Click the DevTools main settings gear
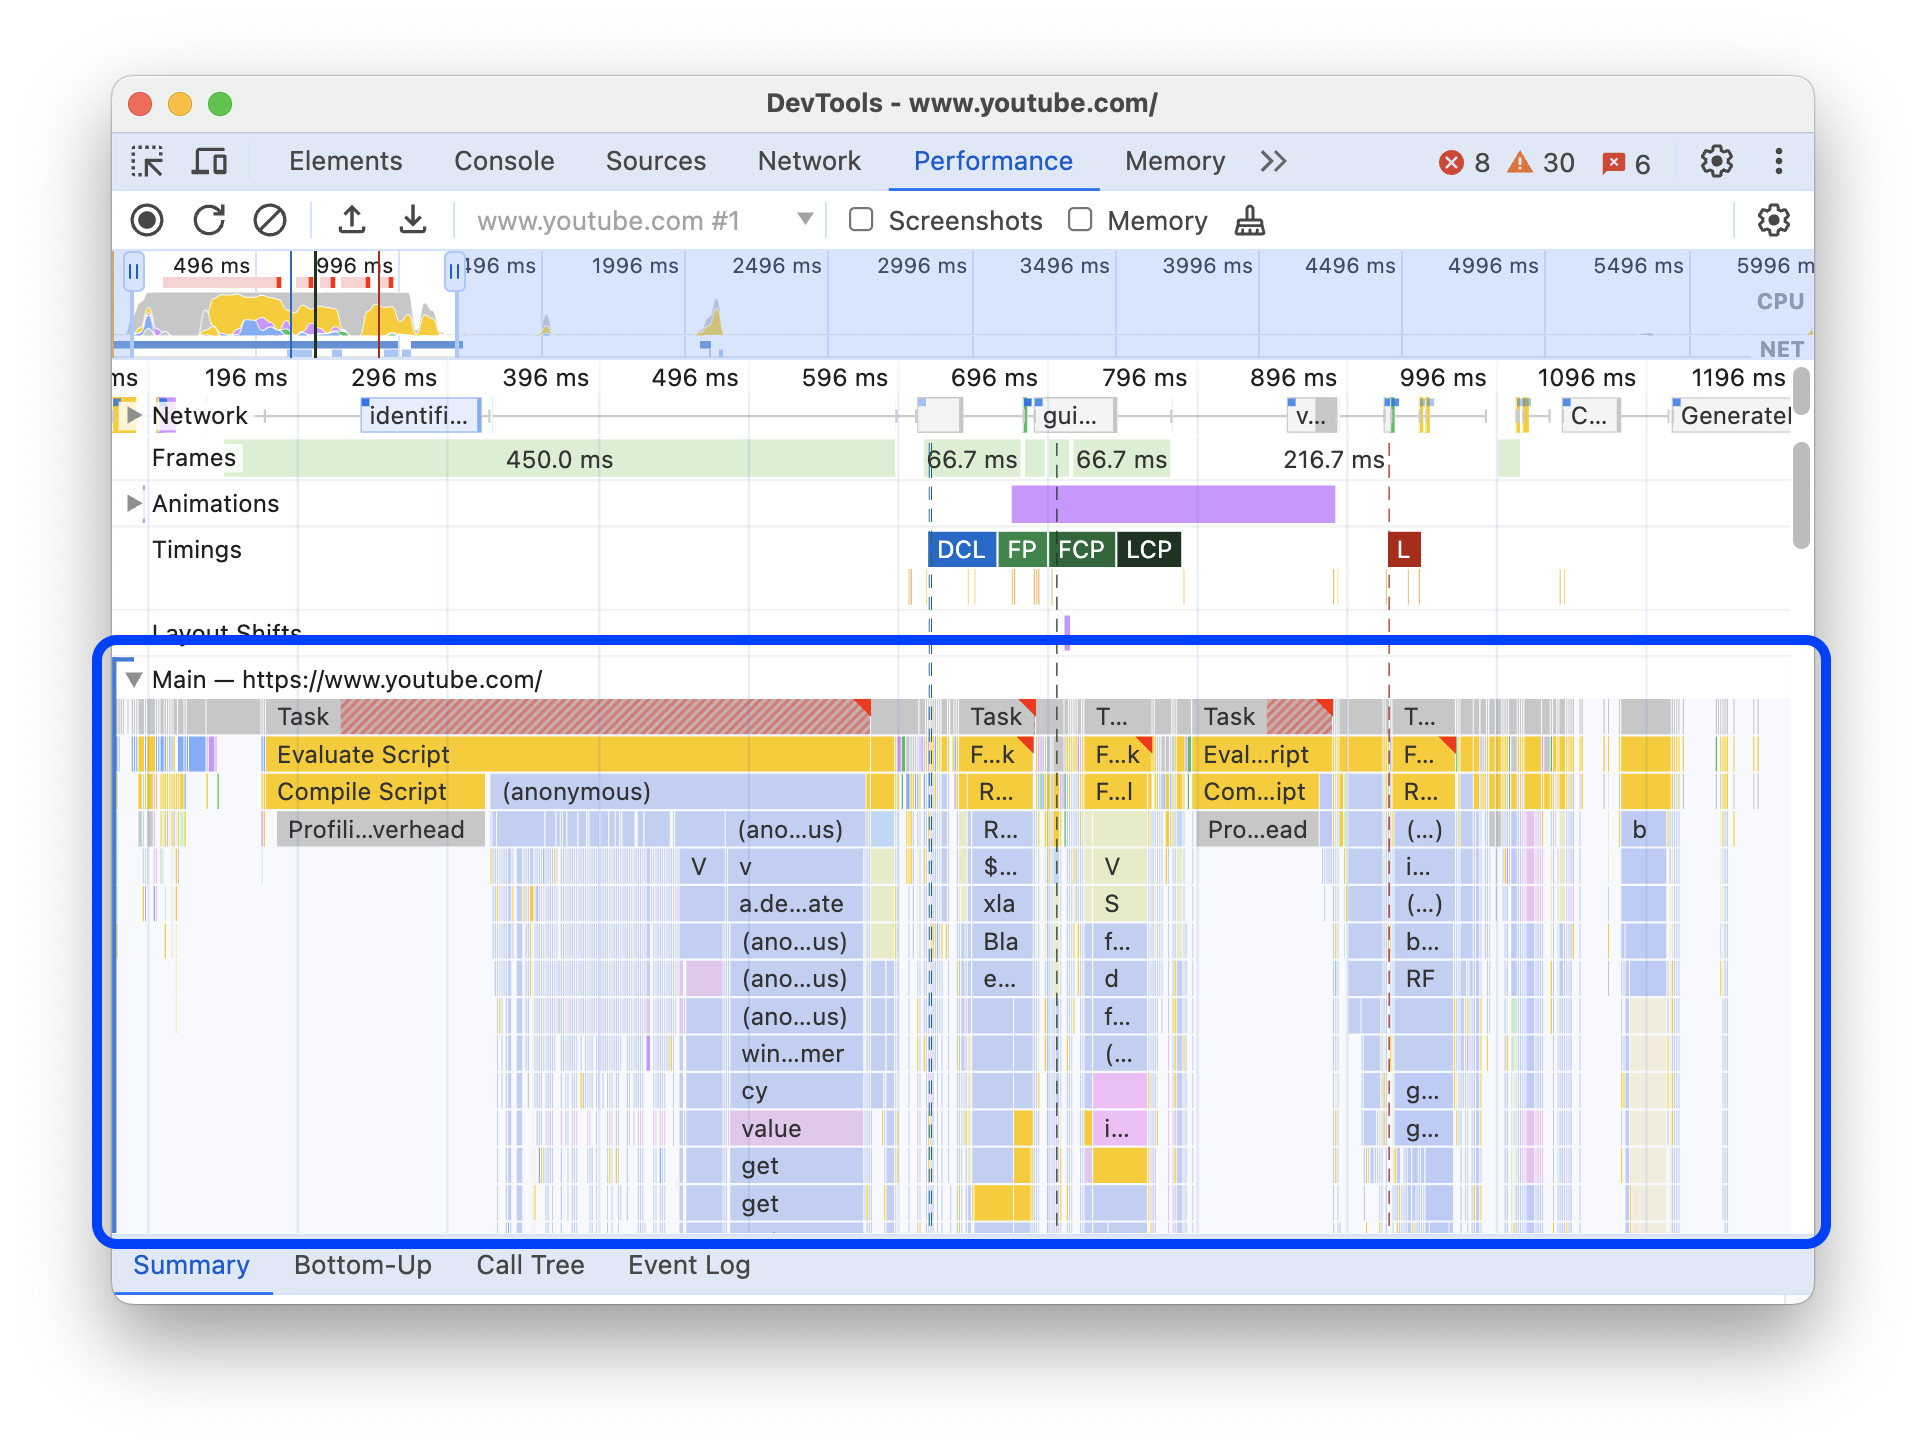The image size is (1926, 1452). coord(1717,160)
